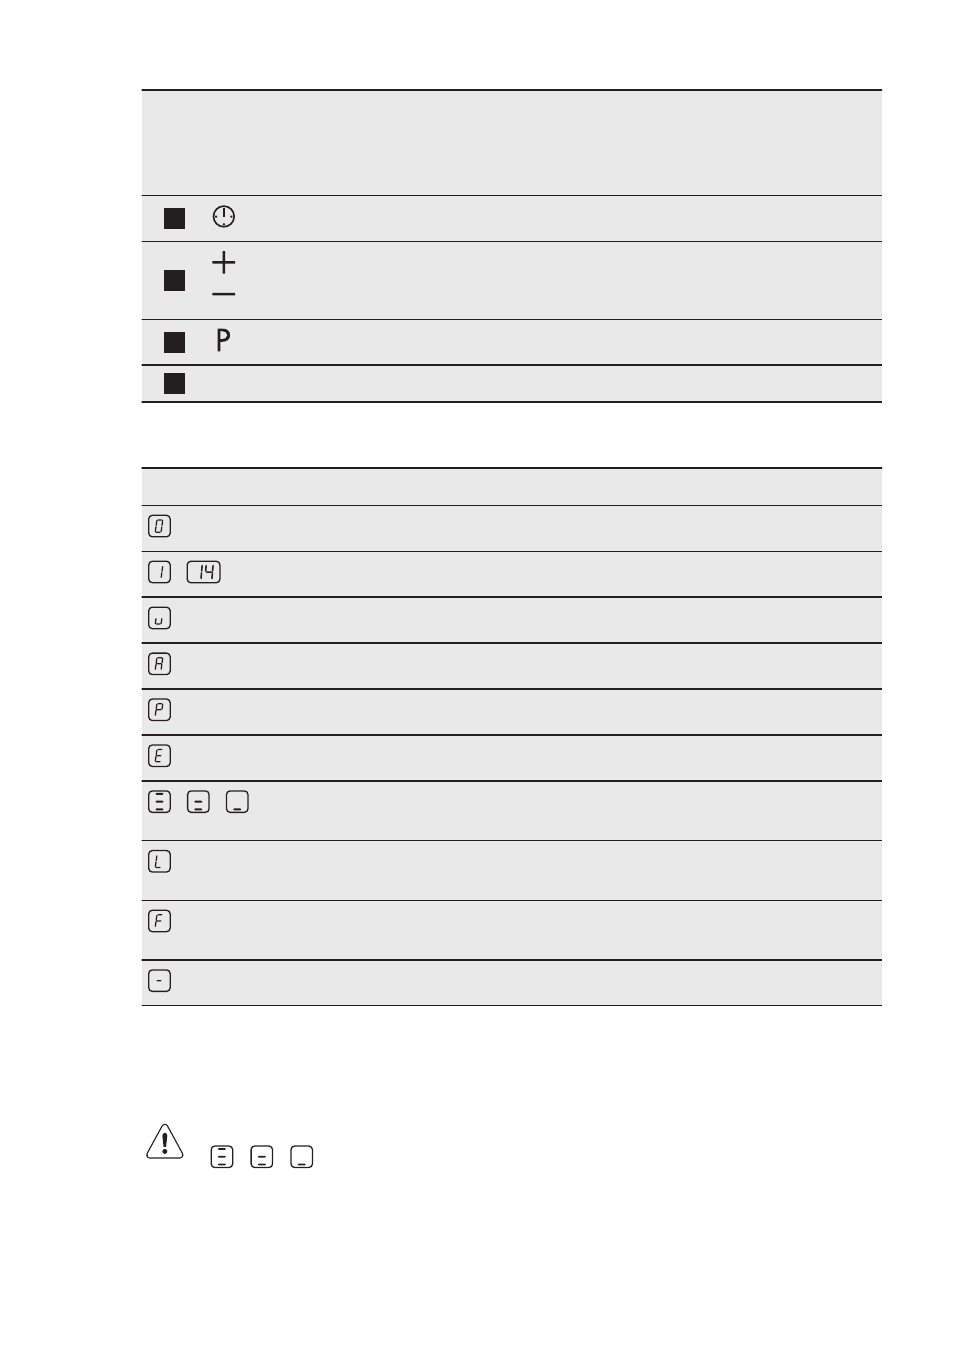
Task: Click the boxed L display symbol
Action: click(x=159, y=861)
